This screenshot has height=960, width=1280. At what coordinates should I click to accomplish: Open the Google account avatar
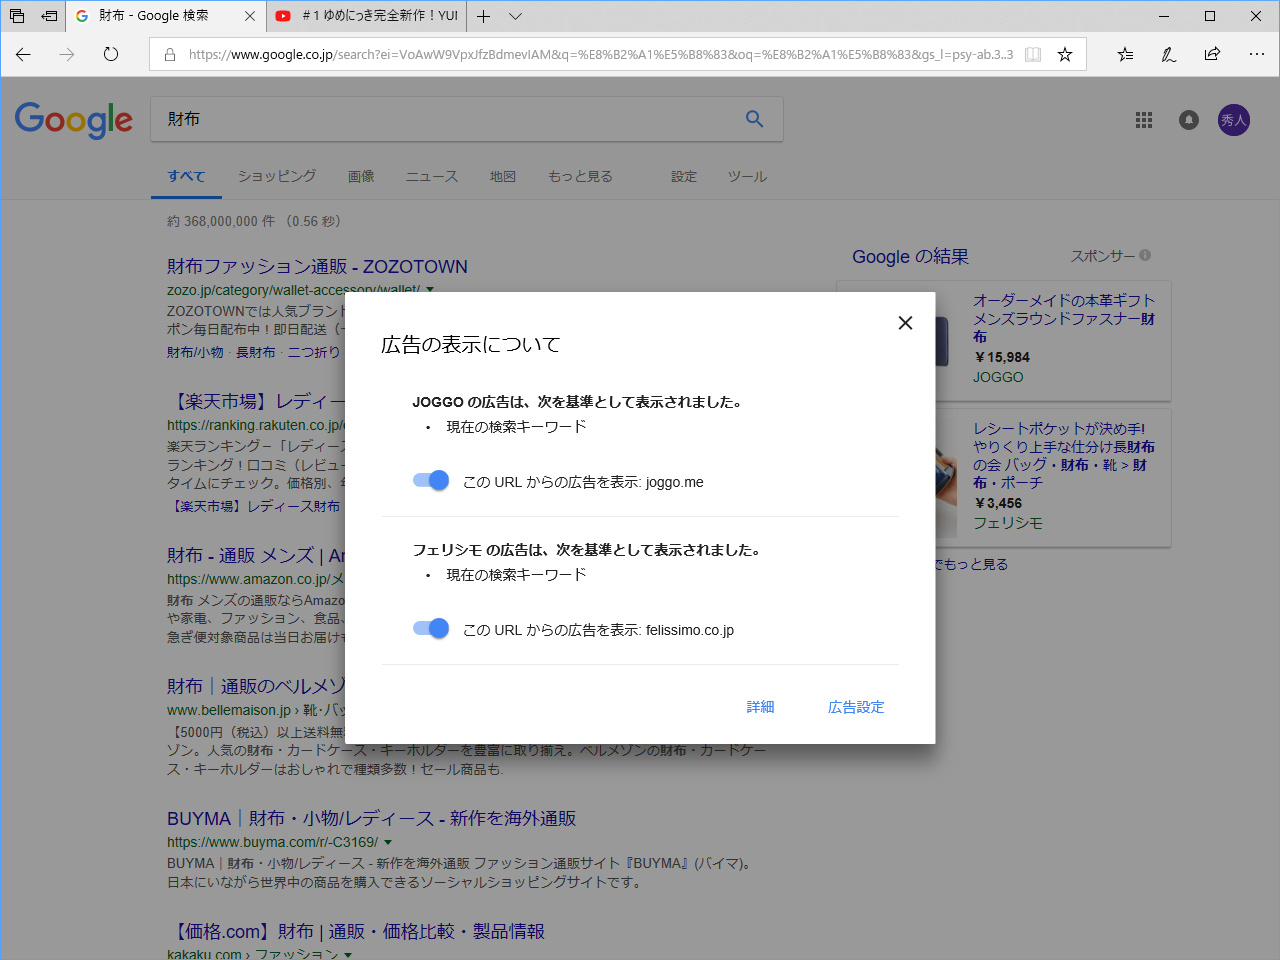point(1233,119)
